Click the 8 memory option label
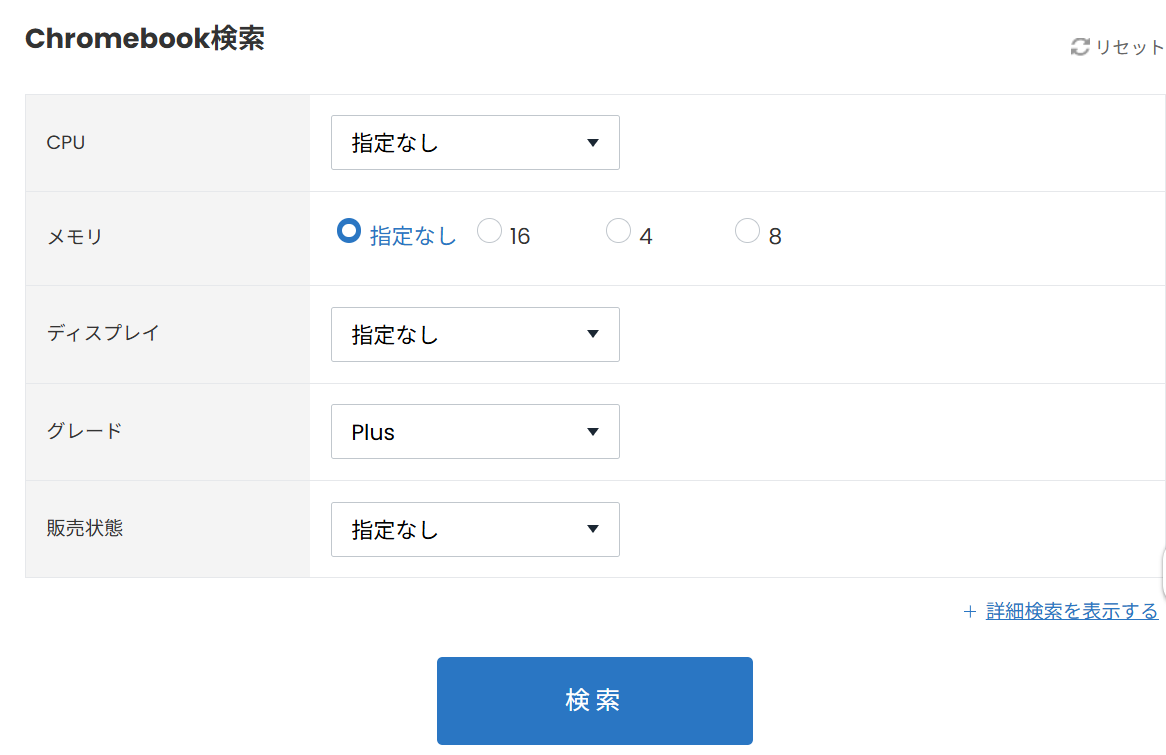 pyautogui.click(x=775, y=237)
